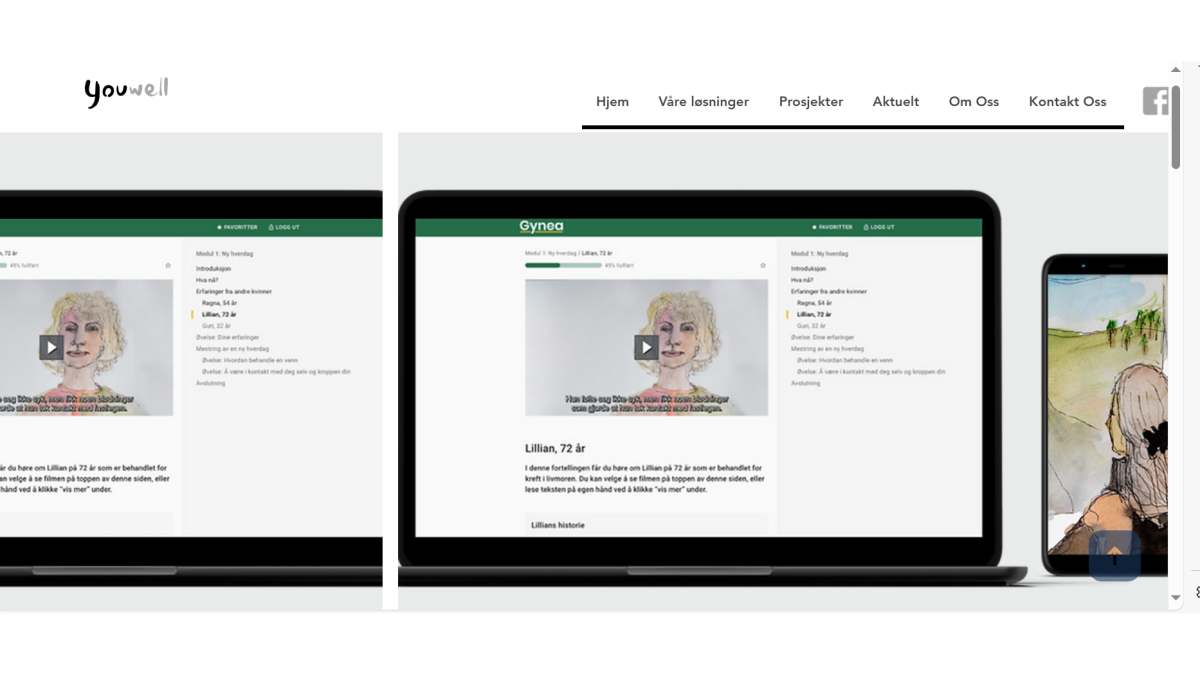Open the Facebook icon link
The height and width of the screenshot is (675, 1200).
pos(1155,101)
